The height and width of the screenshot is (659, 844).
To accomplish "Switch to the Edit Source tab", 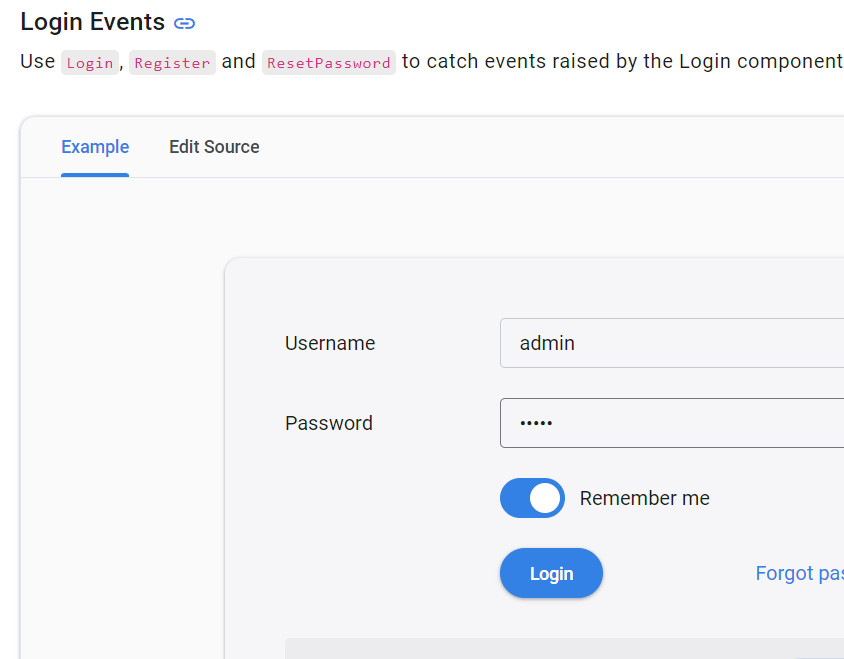I will click(214, 147).
